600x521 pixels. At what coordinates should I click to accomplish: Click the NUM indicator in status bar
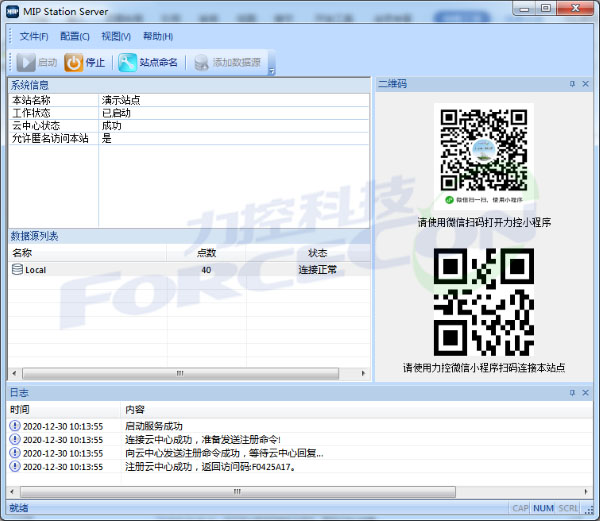click(543, 508)
